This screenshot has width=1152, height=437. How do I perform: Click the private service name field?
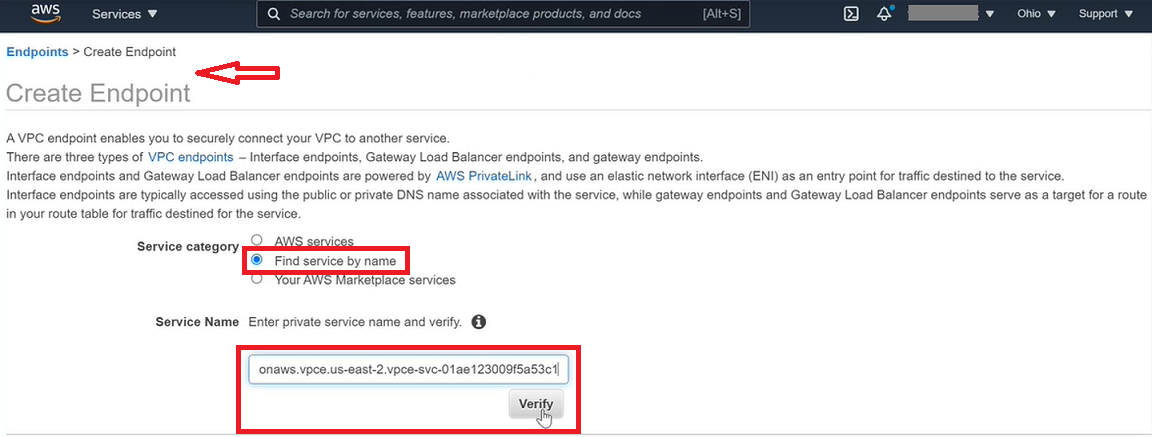point(409,370)
